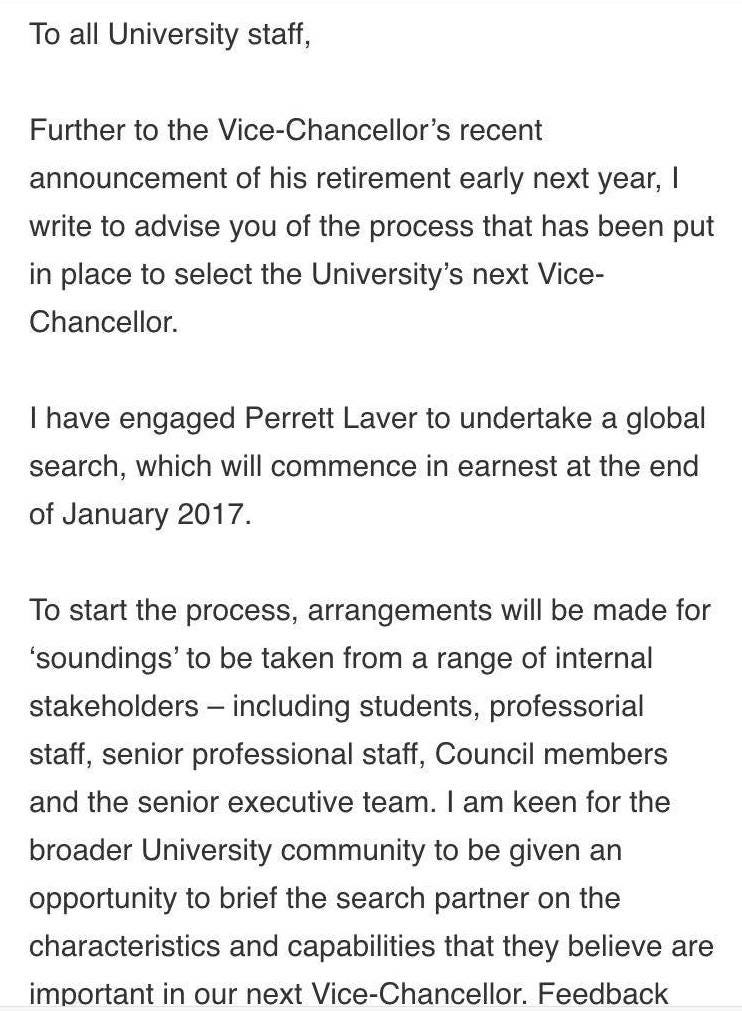This screenshot has width=742, height=1011.
Task: Click the word 'opportunity' in last paragraph
Action: (x=103, y=898)
